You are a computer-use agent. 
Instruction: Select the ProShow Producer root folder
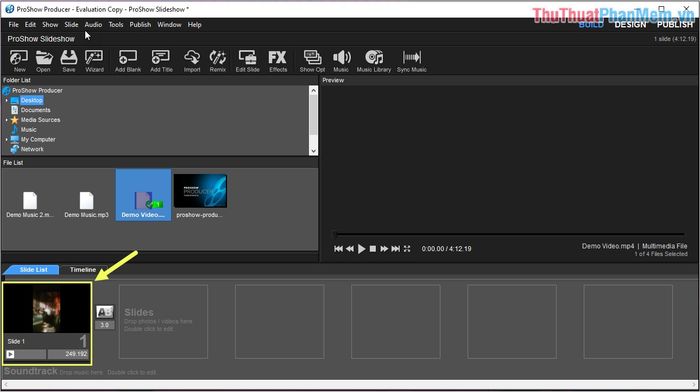37,91
